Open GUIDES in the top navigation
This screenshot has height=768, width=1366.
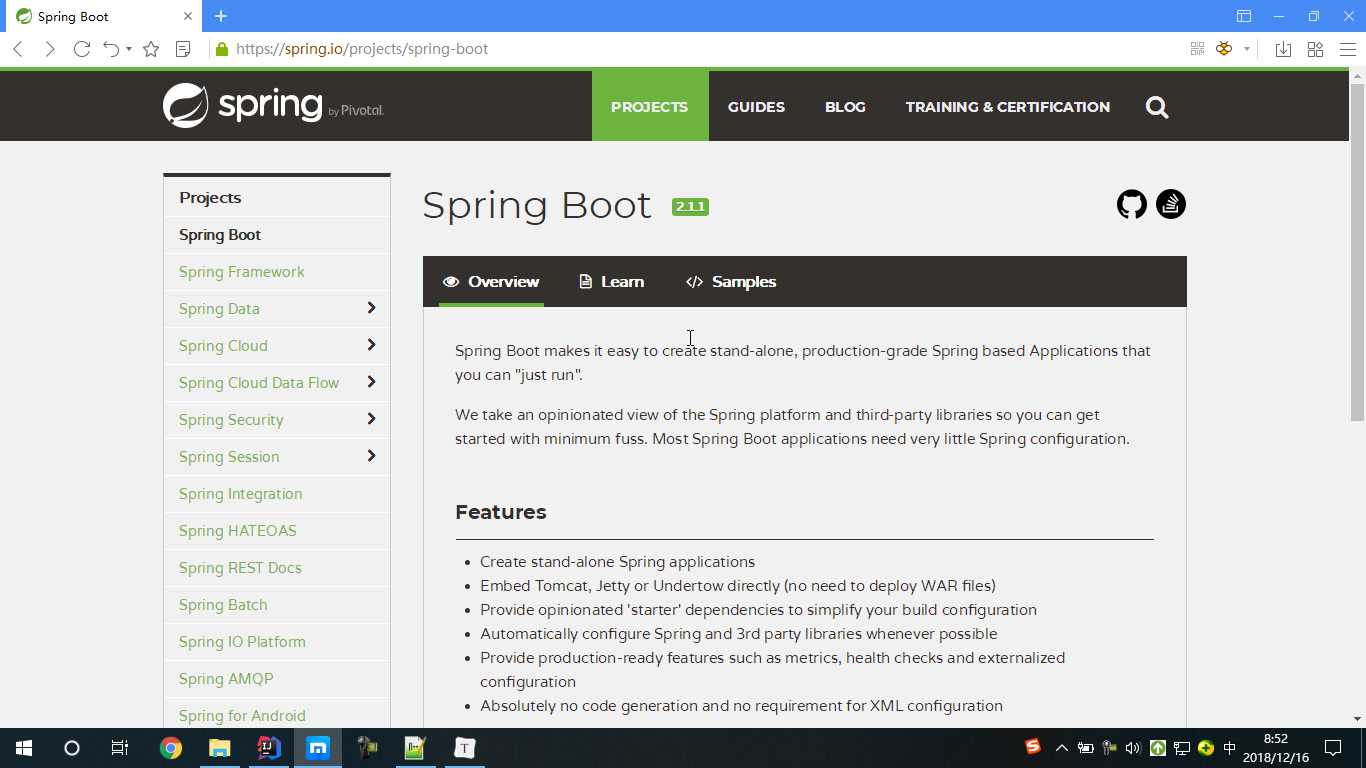(756, 107)
